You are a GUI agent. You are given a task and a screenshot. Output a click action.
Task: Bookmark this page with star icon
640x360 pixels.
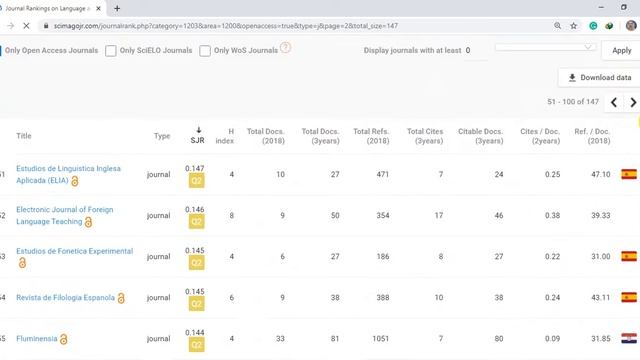click(x=573, y=26)
